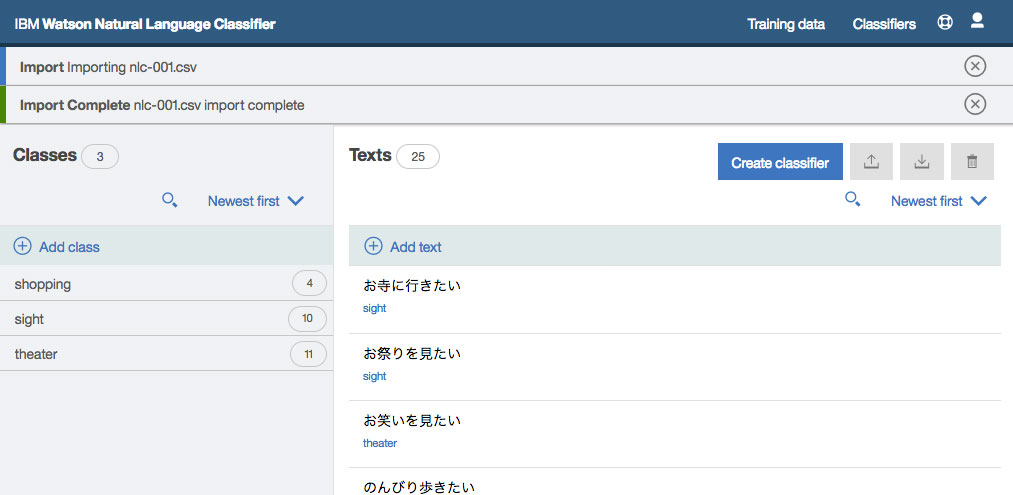Click the shopping count badge 4

pos(309,283)
